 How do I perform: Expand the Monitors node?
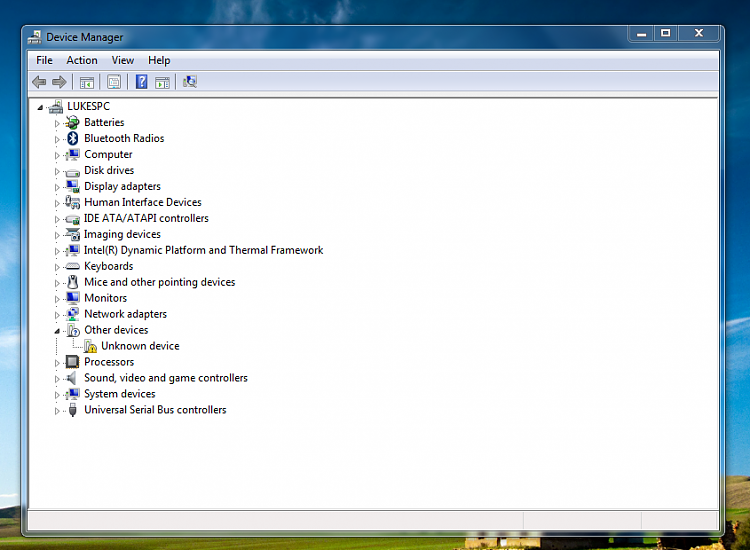[x=57, y=299]
